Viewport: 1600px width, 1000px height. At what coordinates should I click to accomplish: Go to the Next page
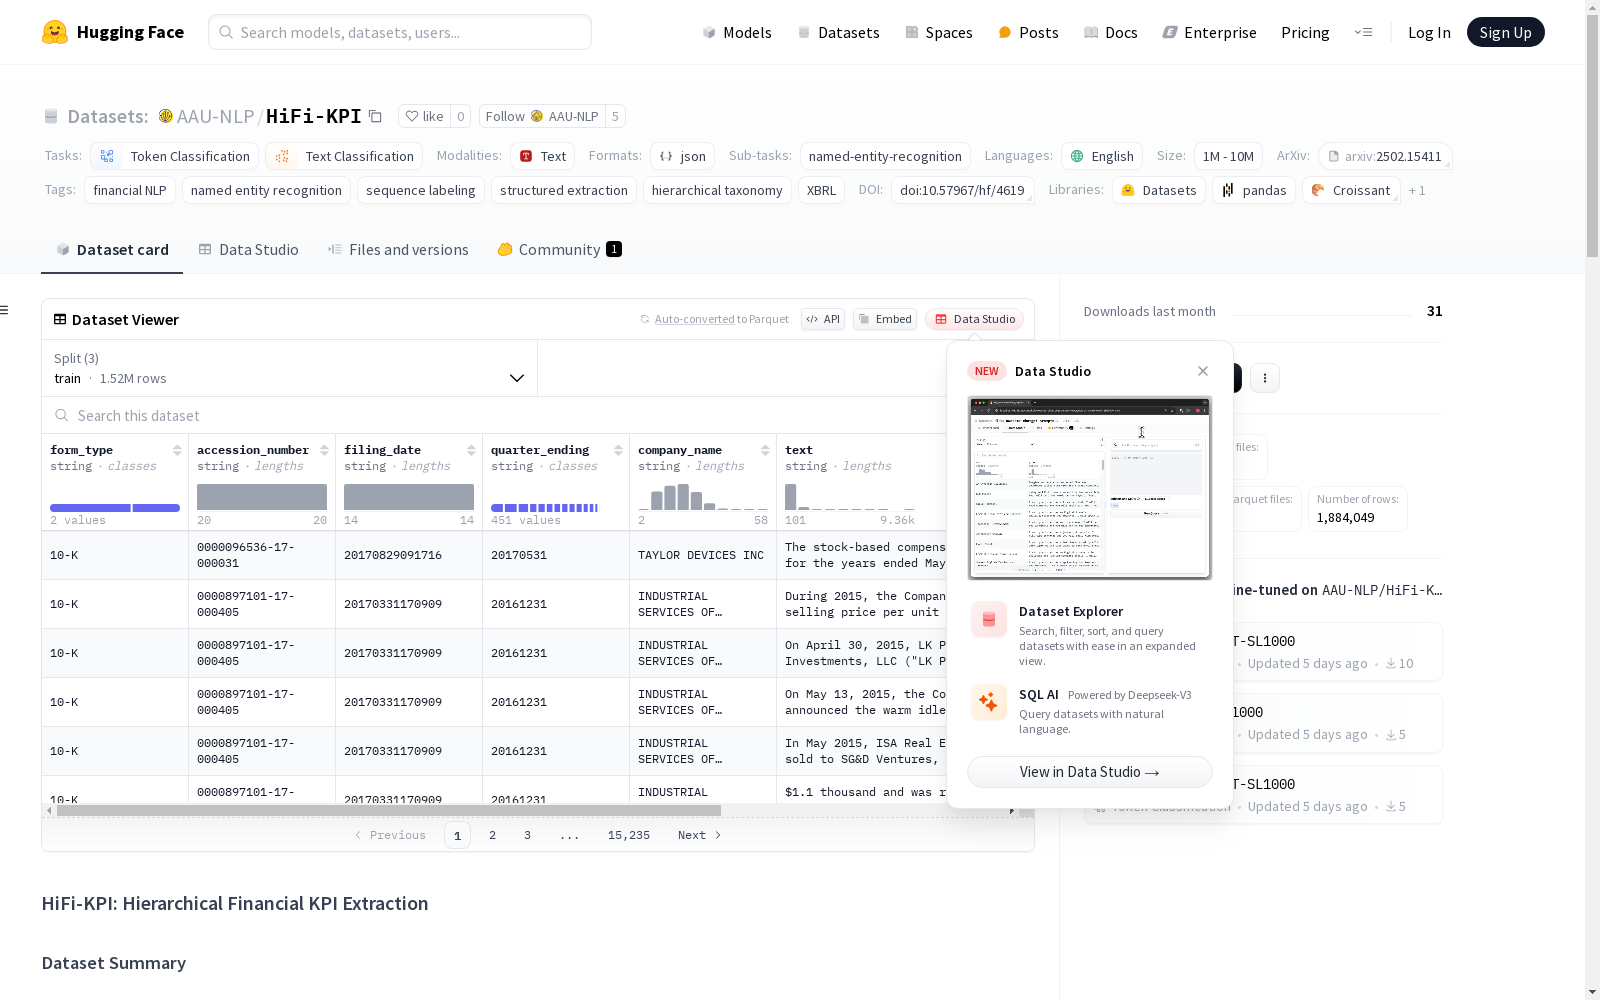(699, 835)
